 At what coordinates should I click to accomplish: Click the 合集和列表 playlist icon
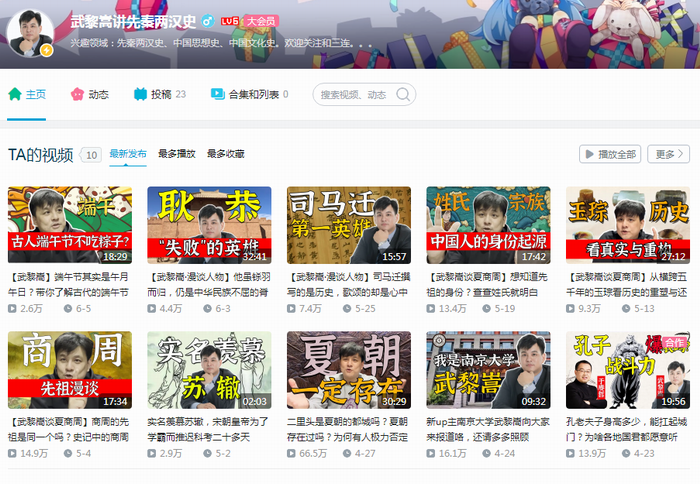point(217,94)
